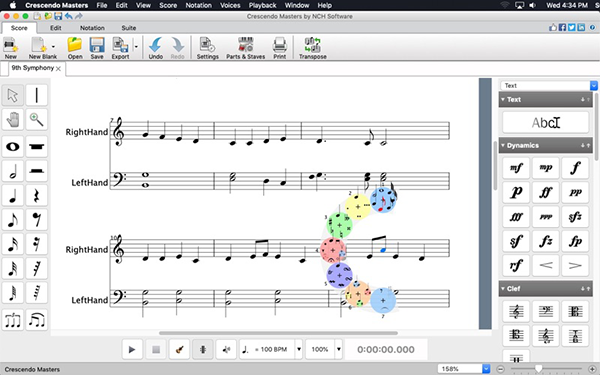Select the beamed notes tool
The height and width of the screenshot is (375, 600).
(x=37, y=320)
